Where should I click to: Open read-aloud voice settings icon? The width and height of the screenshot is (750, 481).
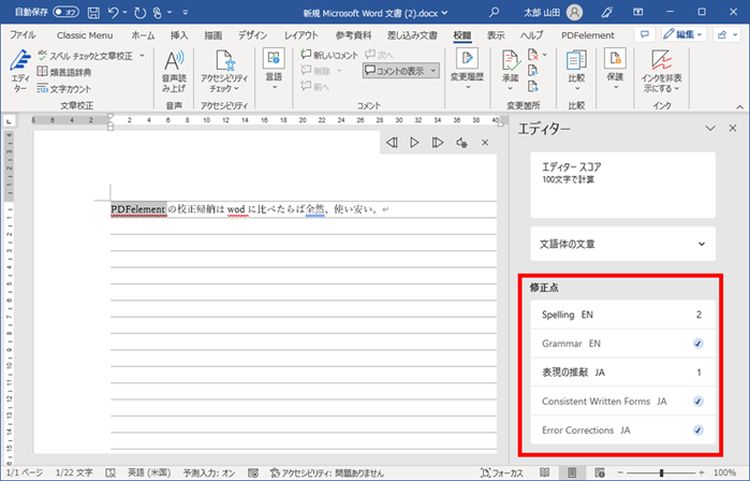pyautogui.click(x=462, y=142)
